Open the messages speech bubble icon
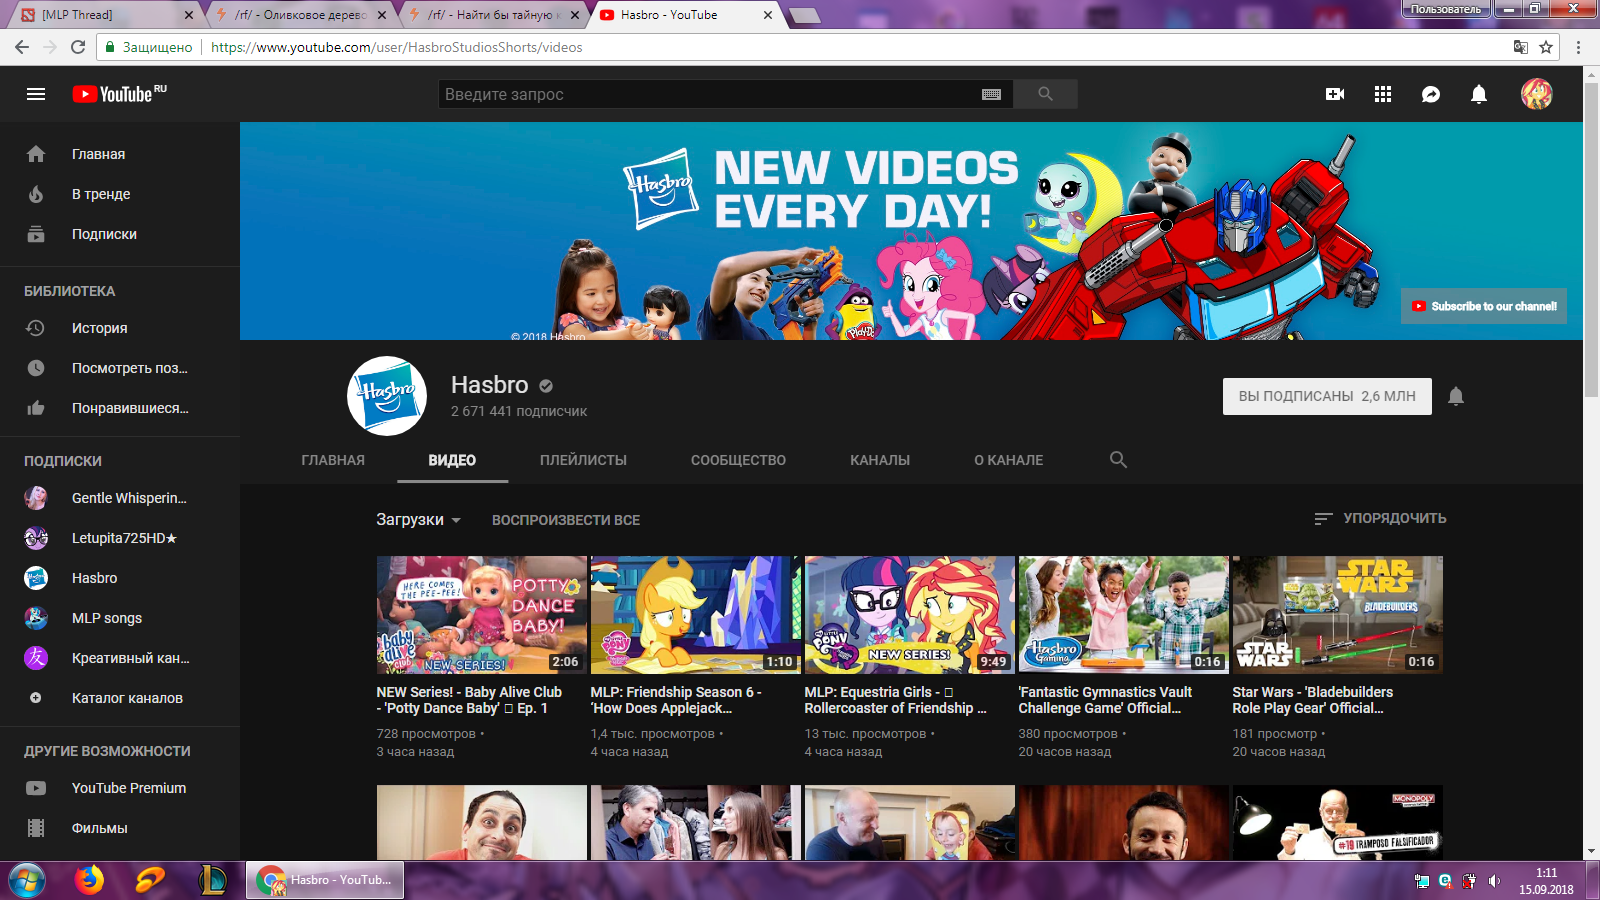 pyautogui.click(x=1431, y=94)
